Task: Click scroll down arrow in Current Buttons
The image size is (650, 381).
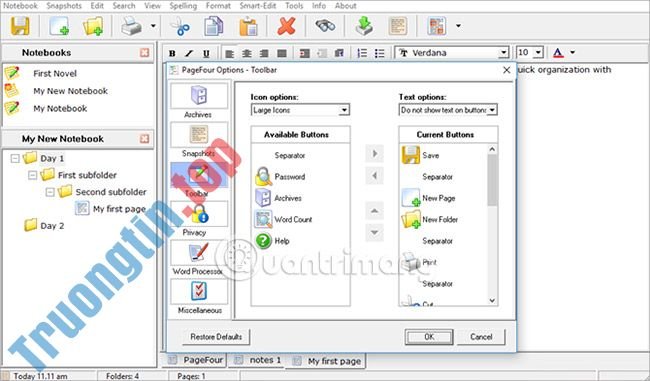Action: click(492, 301)
